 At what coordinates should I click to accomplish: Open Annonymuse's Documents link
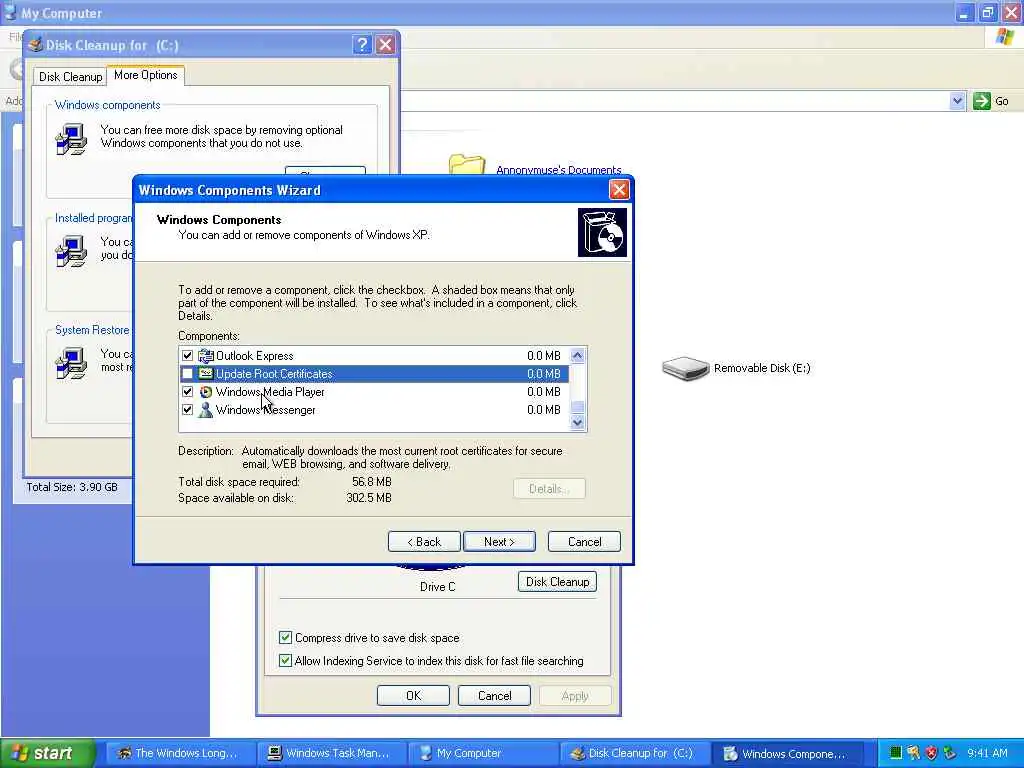coord(559,170)
